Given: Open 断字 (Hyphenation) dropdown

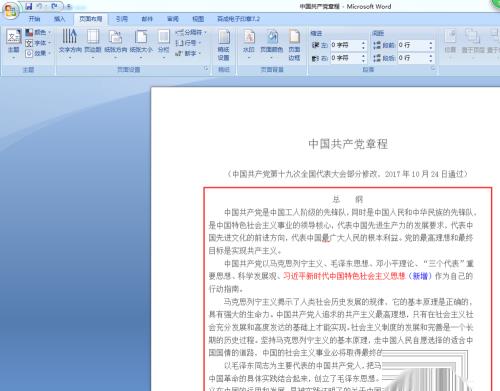Looking at the screenshot, I should pos(188,53).
